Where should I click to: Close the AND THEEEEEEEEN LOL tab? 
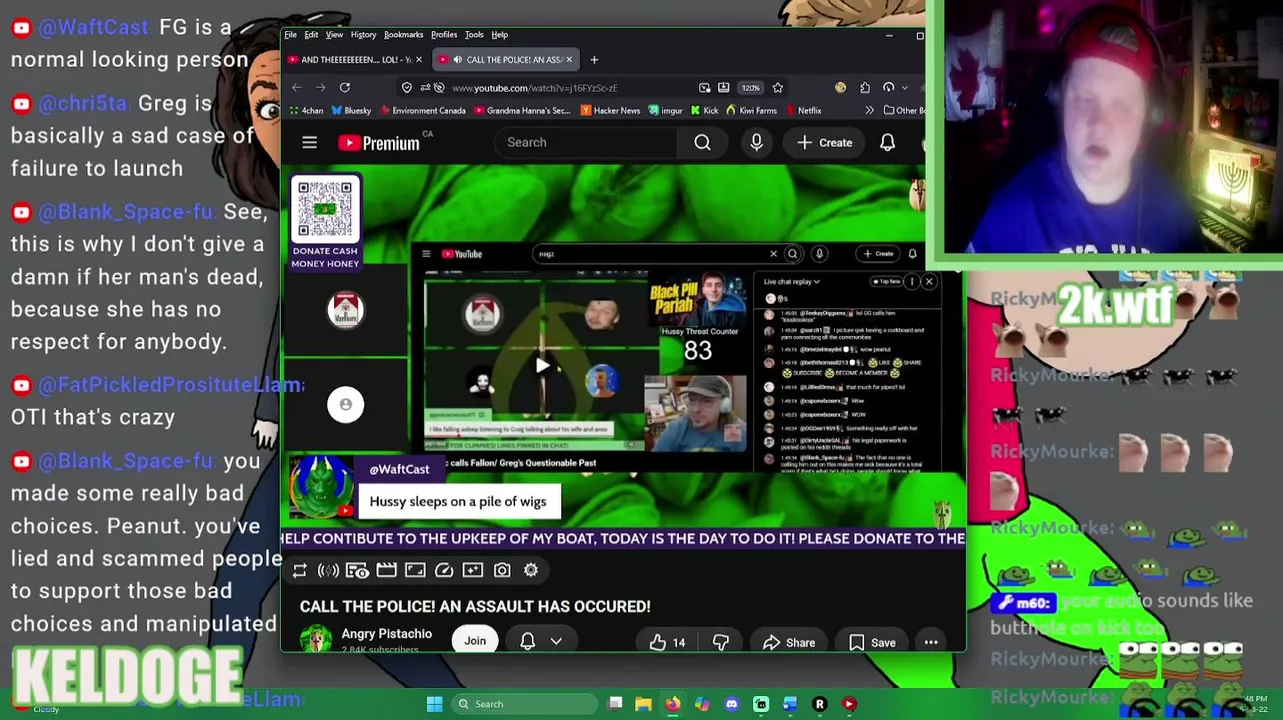pyautogui.click(x=418, y=60)
